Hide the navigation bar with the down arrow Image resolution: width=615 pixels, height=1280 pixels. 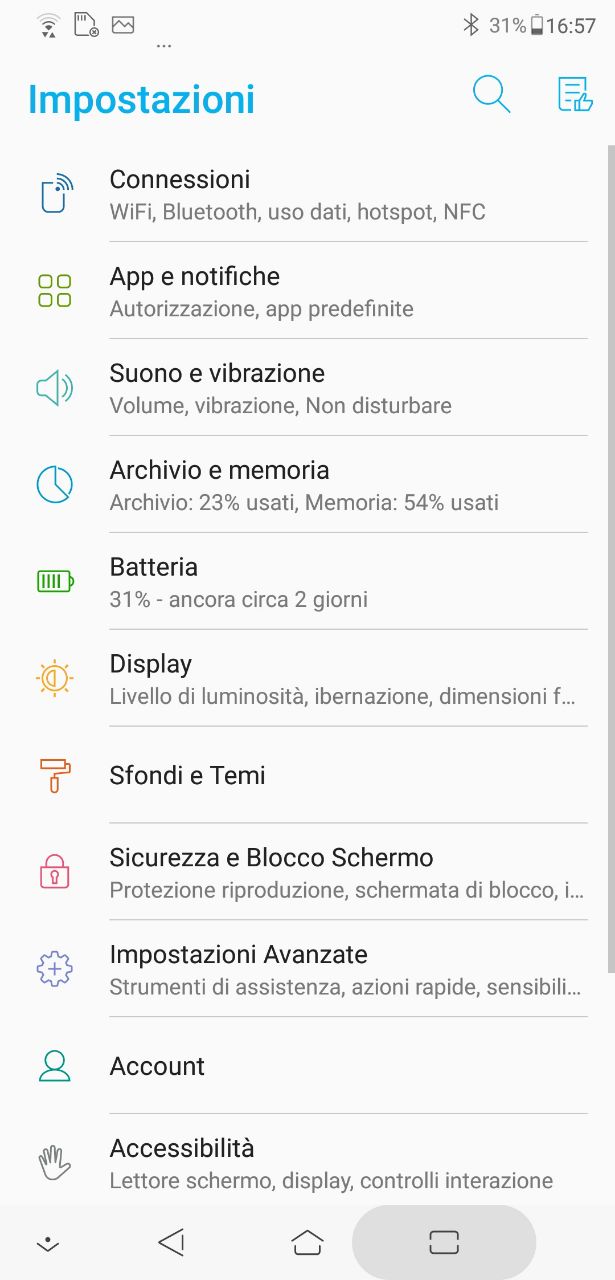47,1243
